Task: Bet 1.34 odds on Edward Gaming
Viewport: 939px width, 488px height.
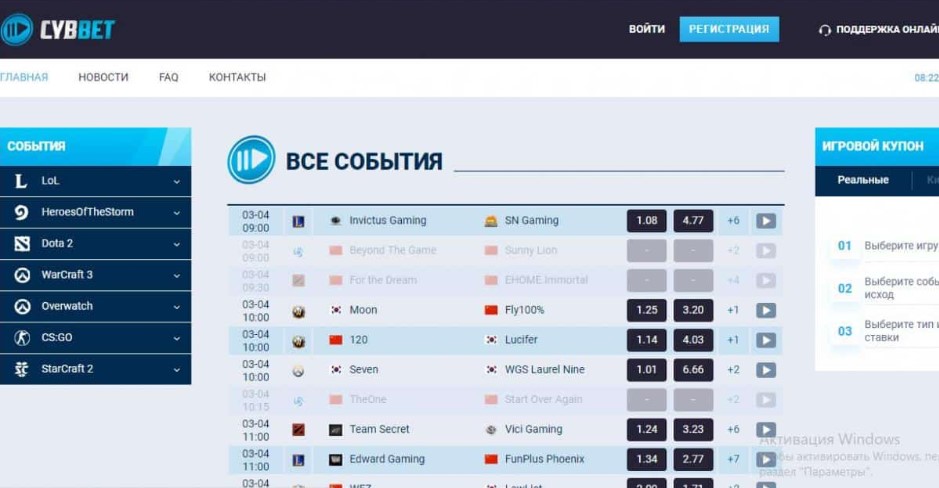Action: click(x=647, y=459)
